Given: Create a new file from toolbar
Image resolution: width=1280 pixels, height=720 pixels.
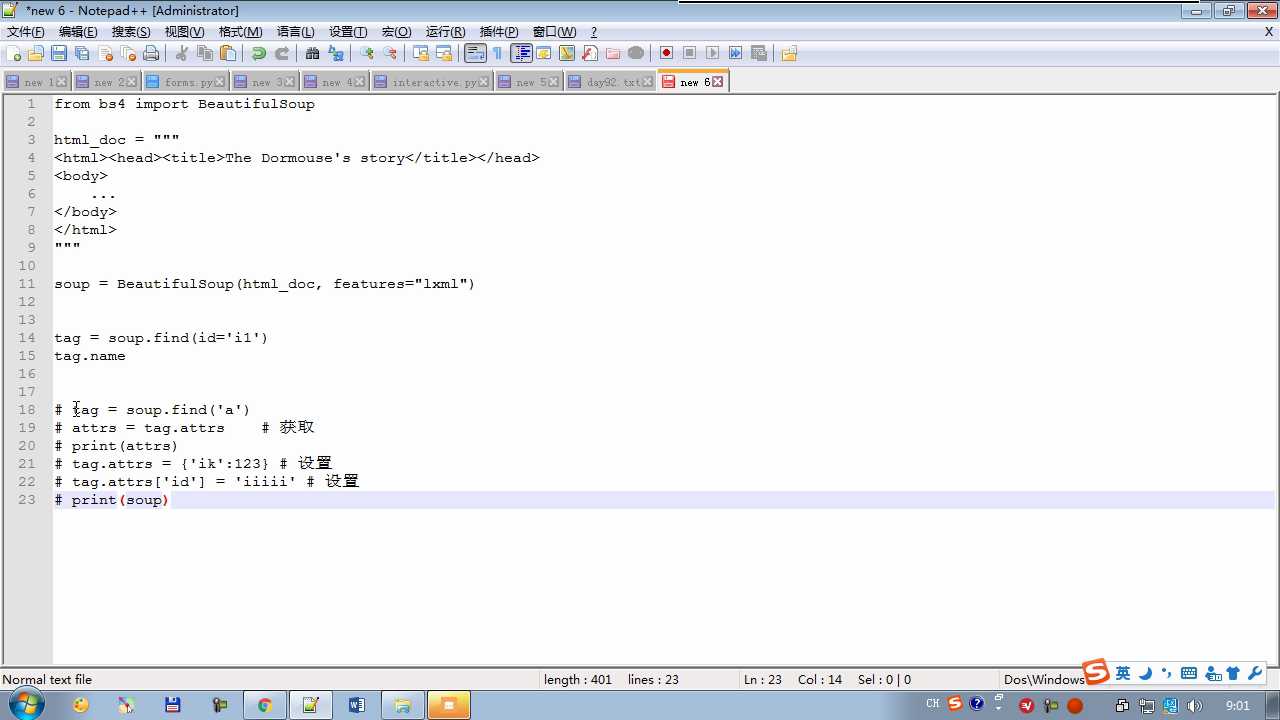Looking at the screenshot, I should [14, 53].
